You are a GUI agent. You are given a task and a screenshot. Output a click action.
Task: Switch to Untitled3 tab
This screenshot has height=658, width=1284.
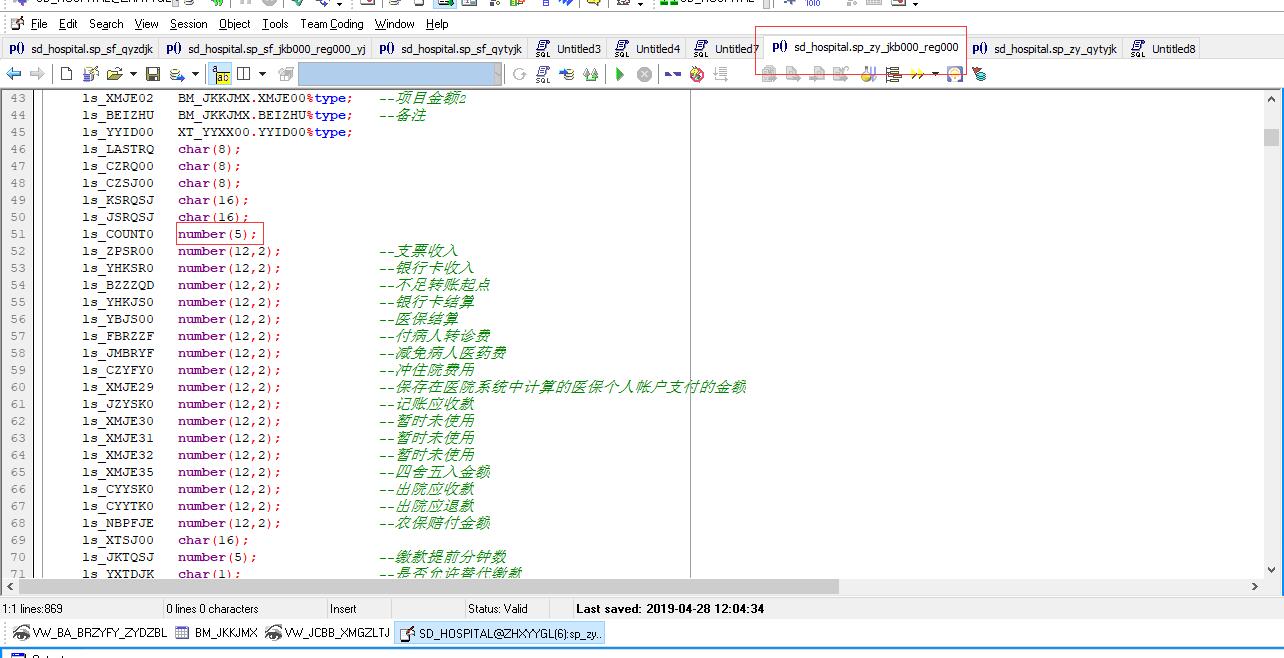pyautogui.click(x=568, y=48)
